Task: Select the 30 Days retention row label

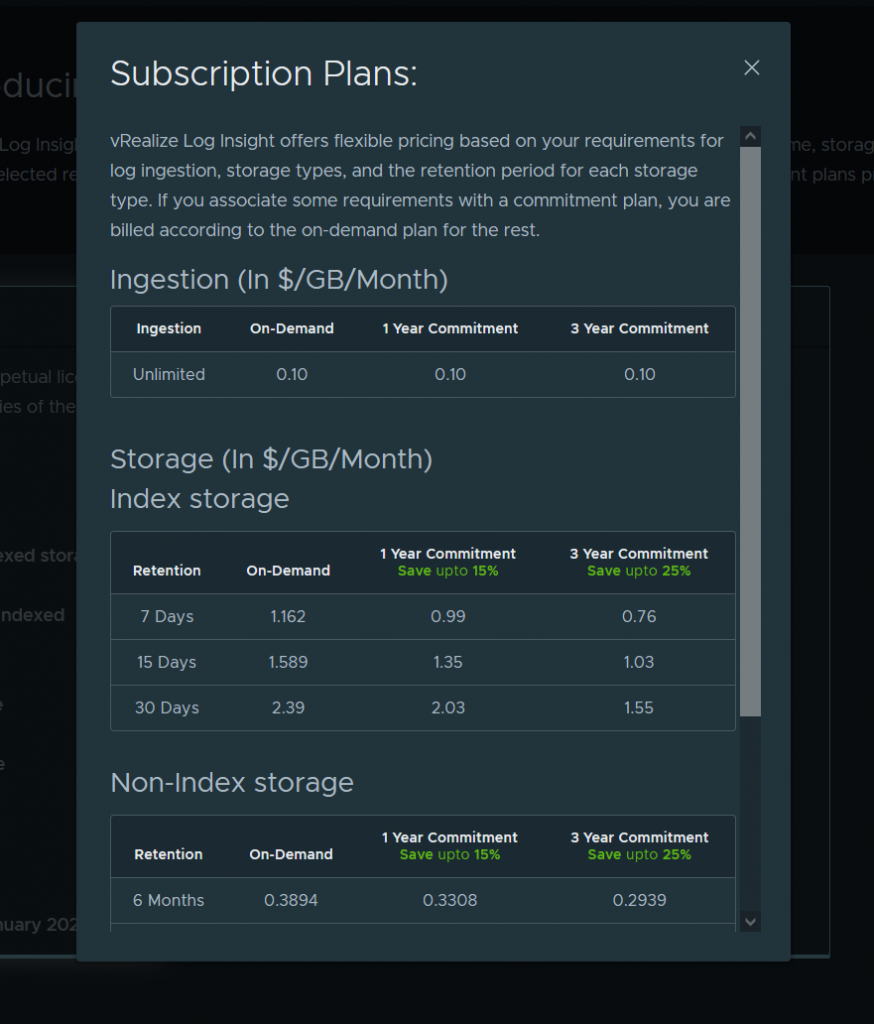Action: coord(167,707)
